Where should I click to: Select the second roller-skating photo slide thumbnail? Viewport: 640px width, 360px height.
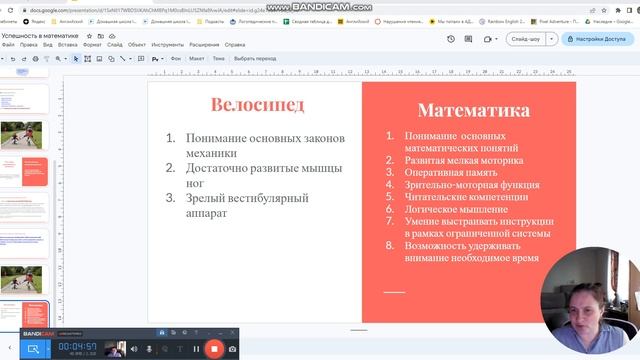coord(21,280)
